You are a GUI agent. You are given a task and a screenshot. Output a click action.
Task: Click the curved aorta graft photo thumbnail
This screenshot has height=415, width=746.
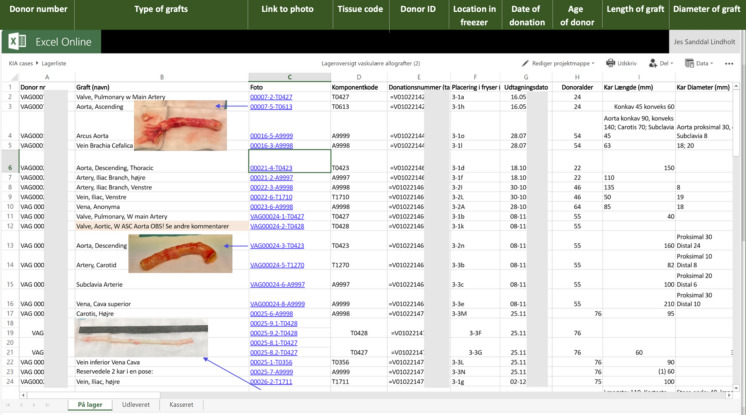(x=181, y=252)
